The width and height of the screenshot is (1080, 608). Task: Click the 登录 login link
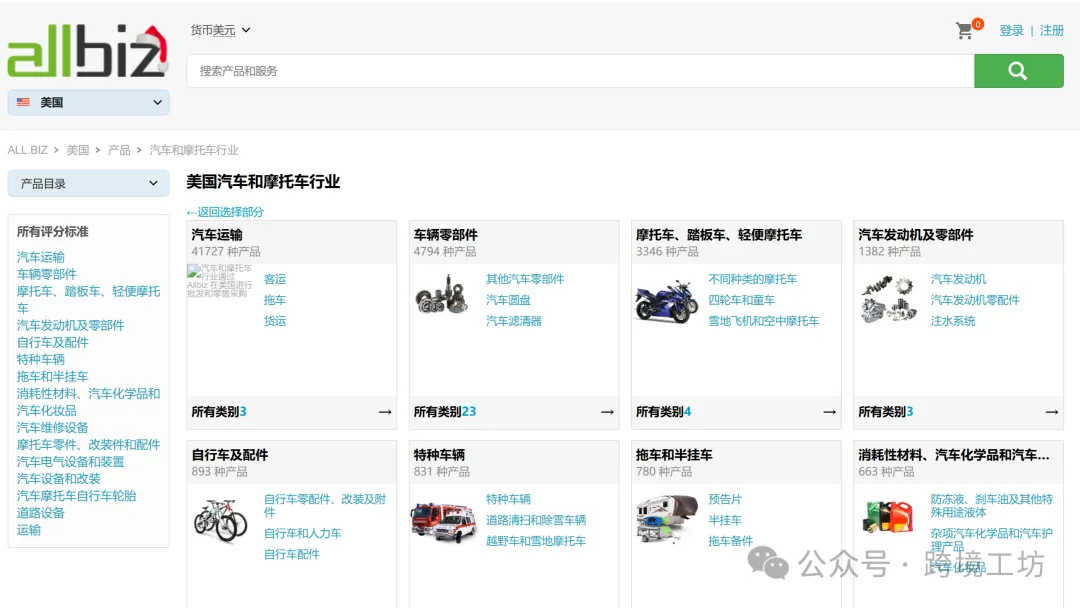pyautogui.click(x=1011, y=31)
